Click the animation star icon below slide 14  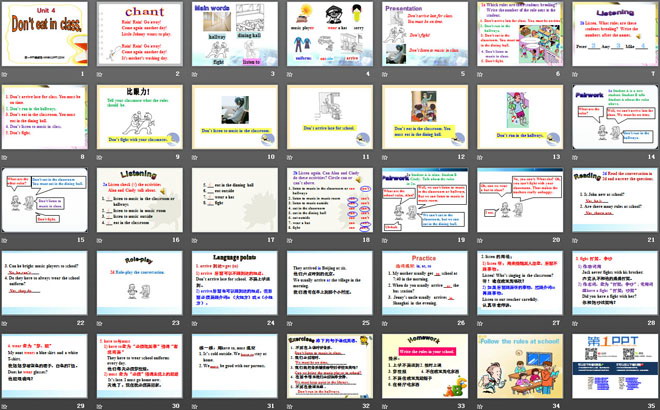click(x=575, y=157)
